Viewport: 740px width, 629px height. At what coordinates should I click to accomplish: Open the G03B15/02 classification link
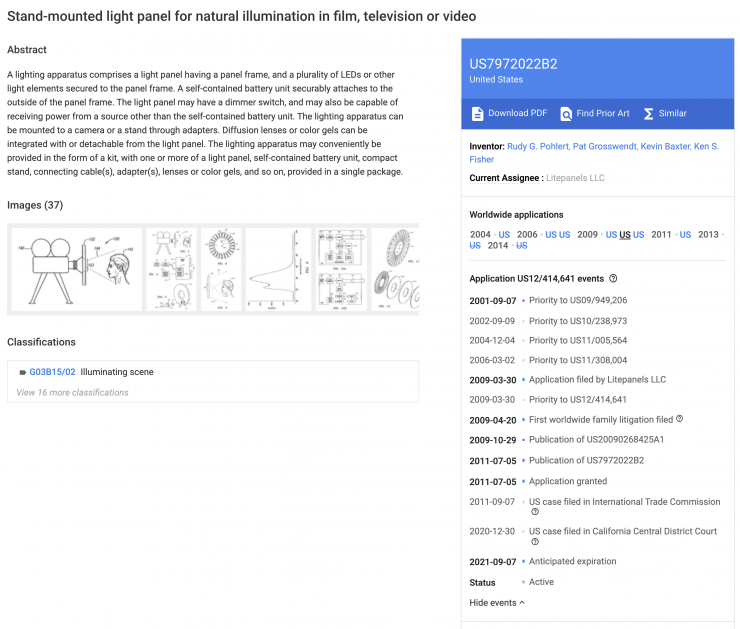pyautogui.click(x=52, y=372)
